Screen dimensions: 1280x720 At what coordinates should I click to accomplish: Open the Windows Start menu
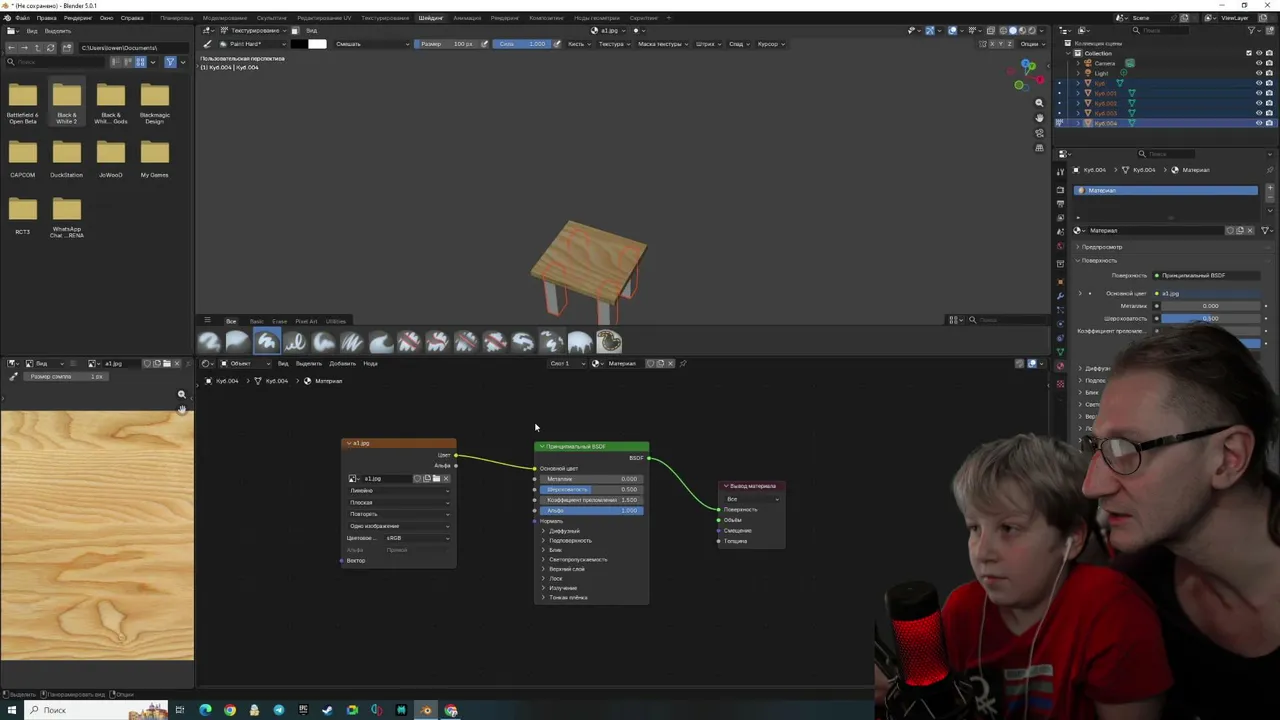click(12, 710)
